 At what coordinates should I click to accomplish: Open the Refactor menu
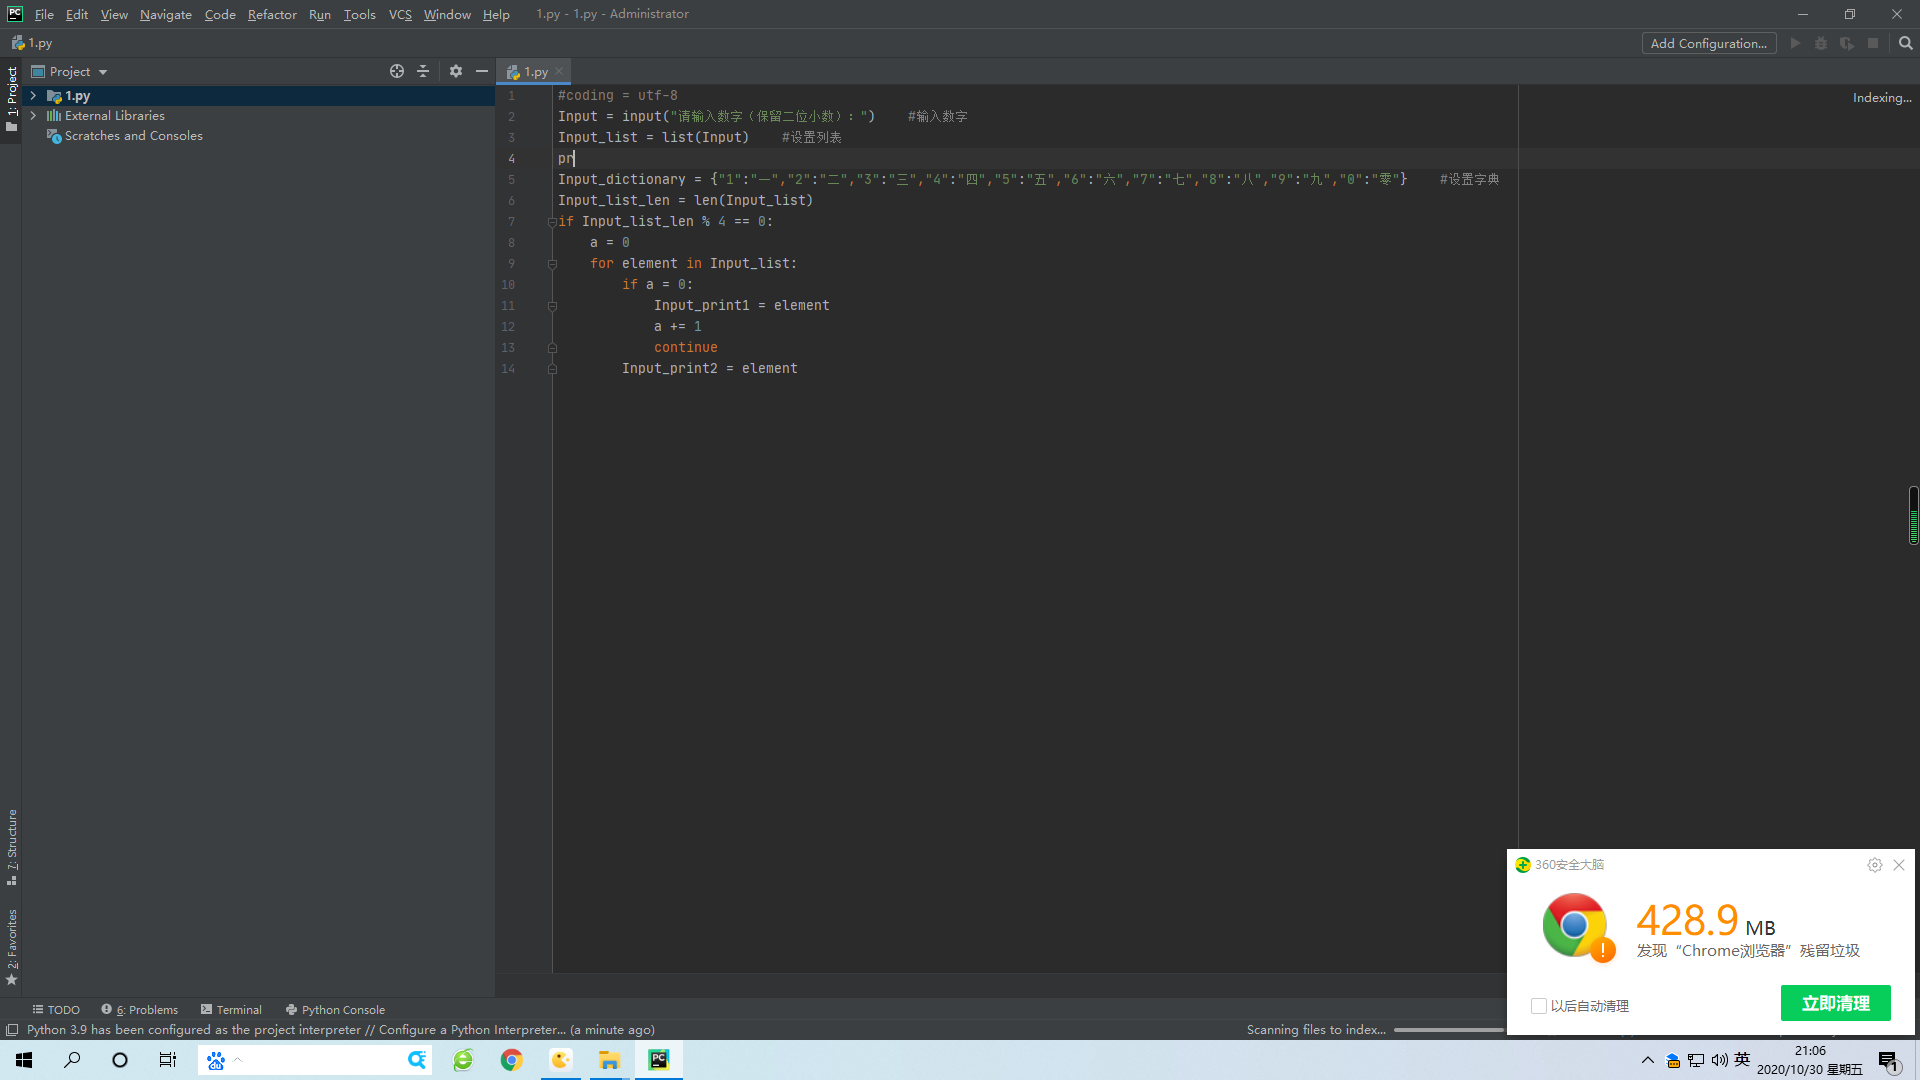pyautogui.click(x=272, y=14)
